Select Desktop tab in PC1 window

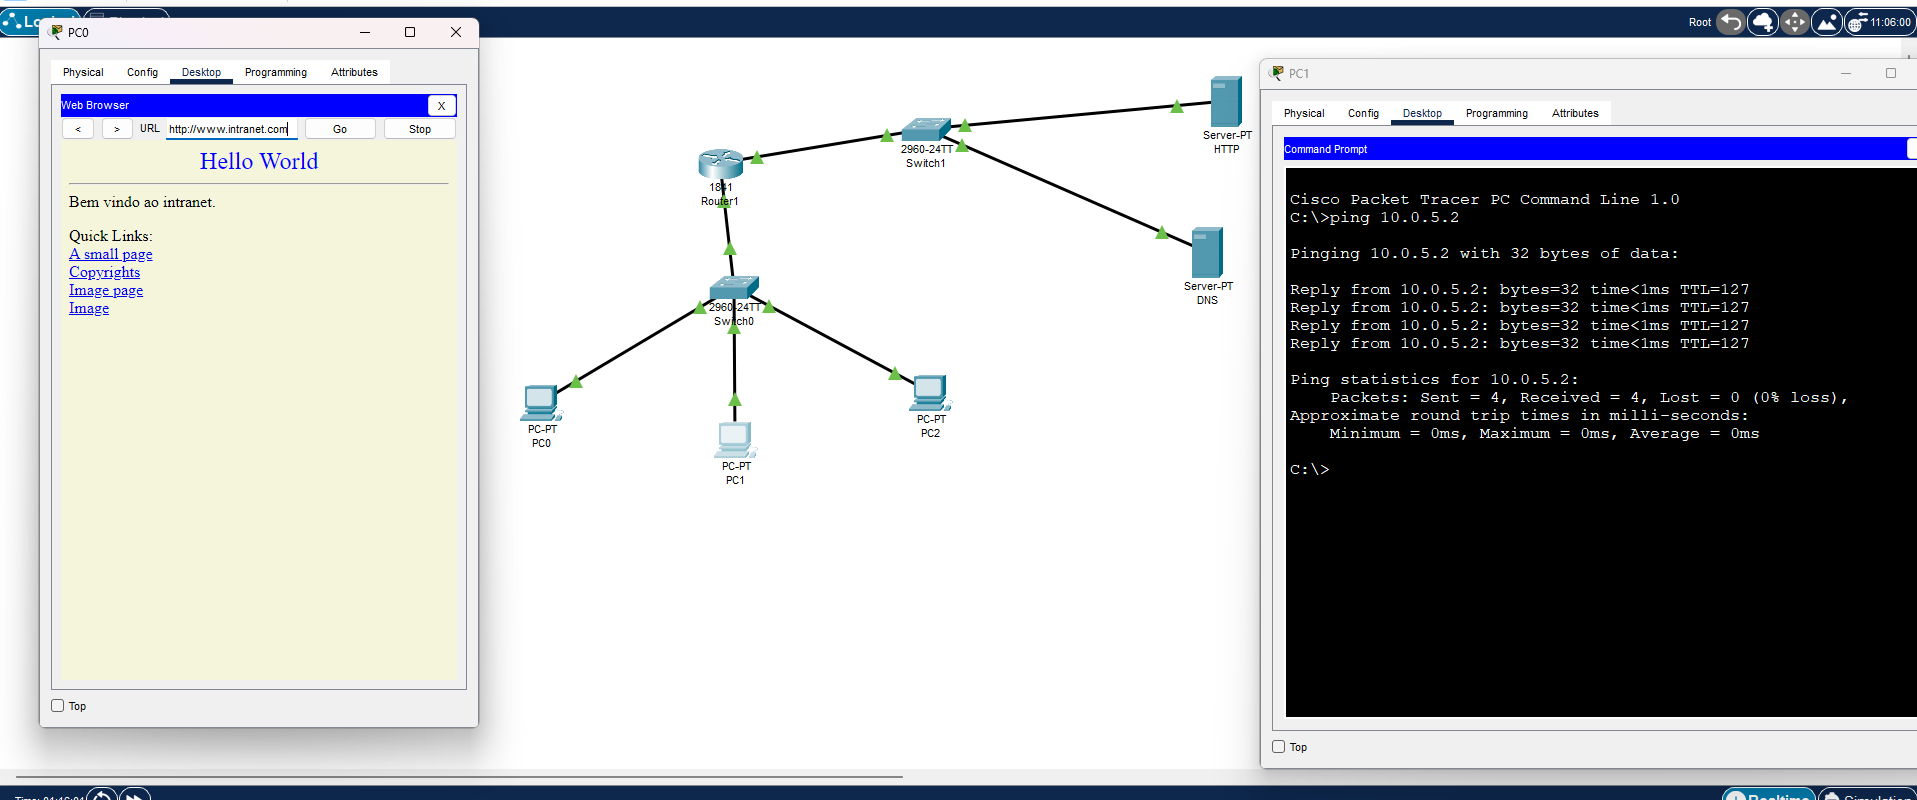1422,113
